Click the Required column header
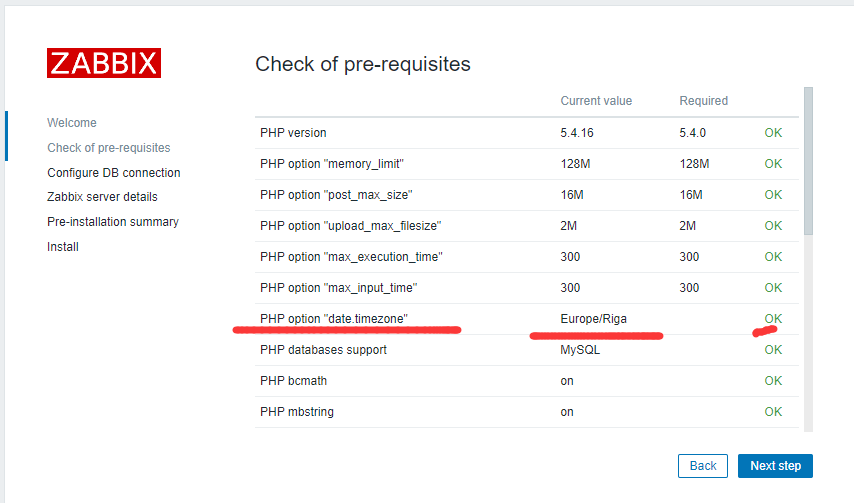The height and width of the screenshot is (503, 854). click(704, 101)
